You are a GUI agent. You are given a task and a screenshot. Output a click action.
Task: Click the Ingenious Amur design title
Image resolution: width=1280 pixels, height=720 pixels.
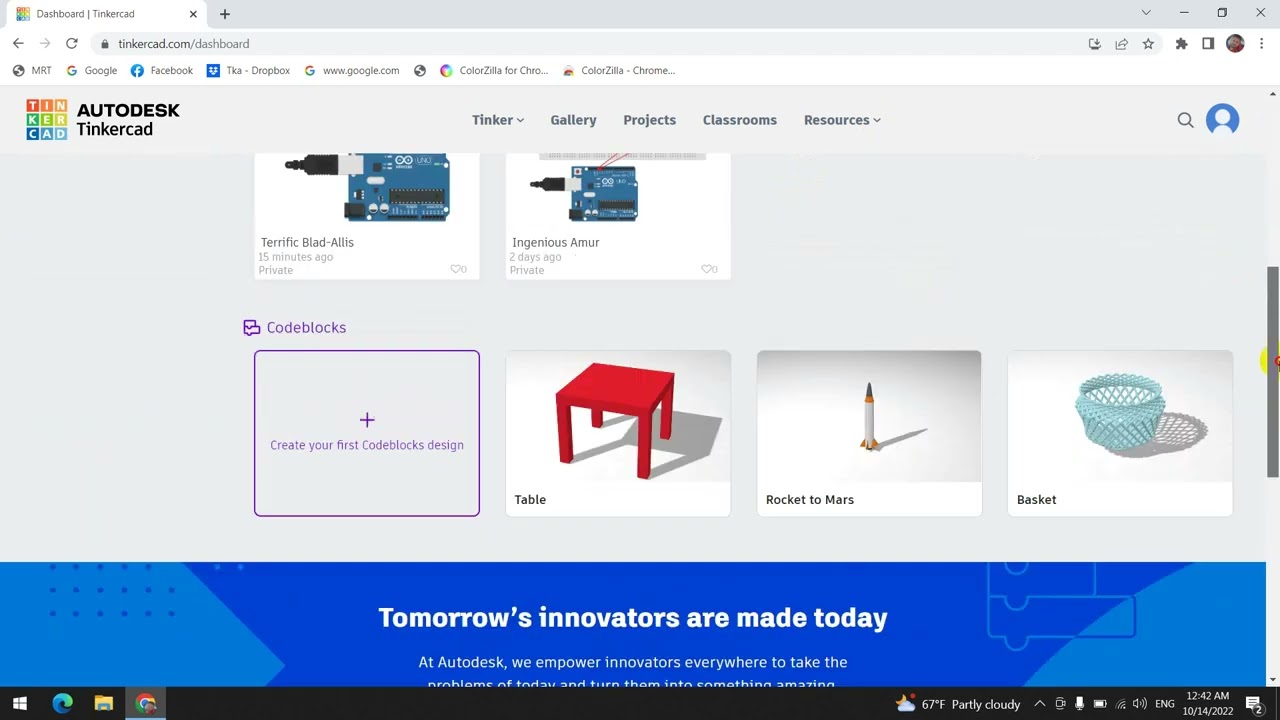tap(555, 242)
